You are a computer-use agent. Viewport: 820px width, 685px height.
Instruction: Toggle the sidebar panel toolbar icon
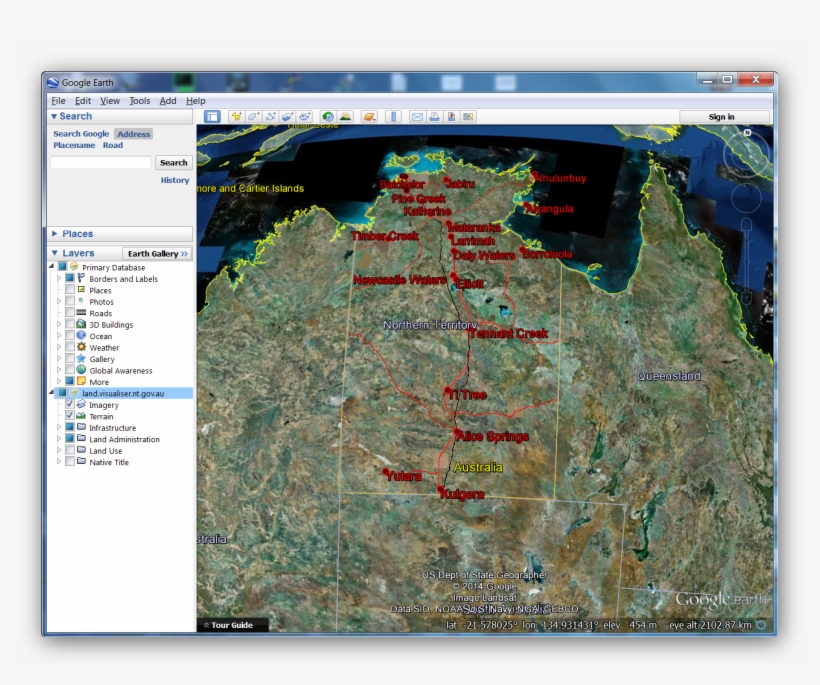pos(212,117)
